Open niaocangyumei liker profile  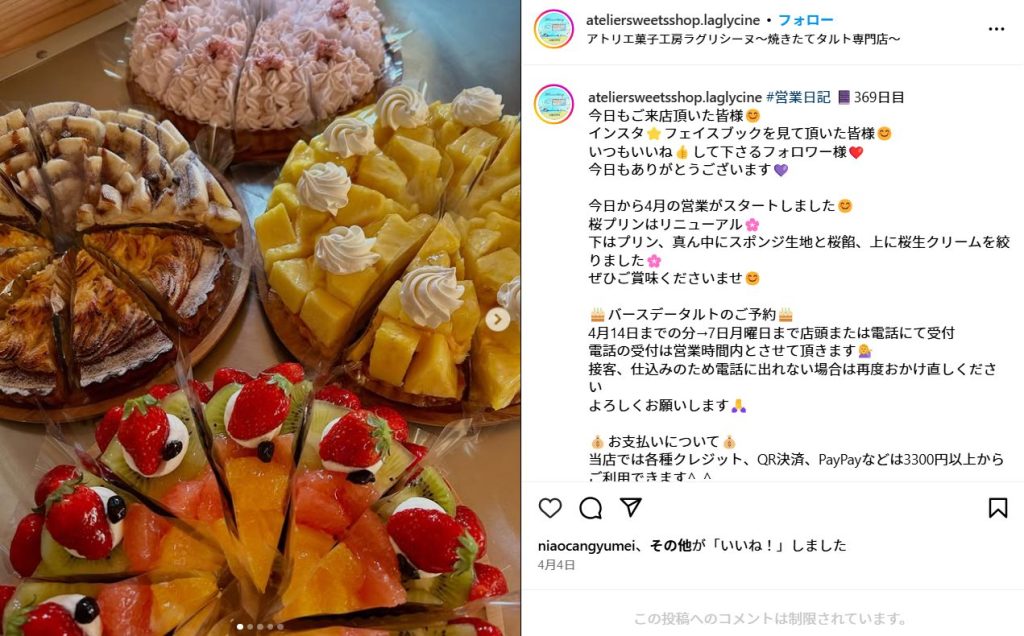tap(586, 545)
